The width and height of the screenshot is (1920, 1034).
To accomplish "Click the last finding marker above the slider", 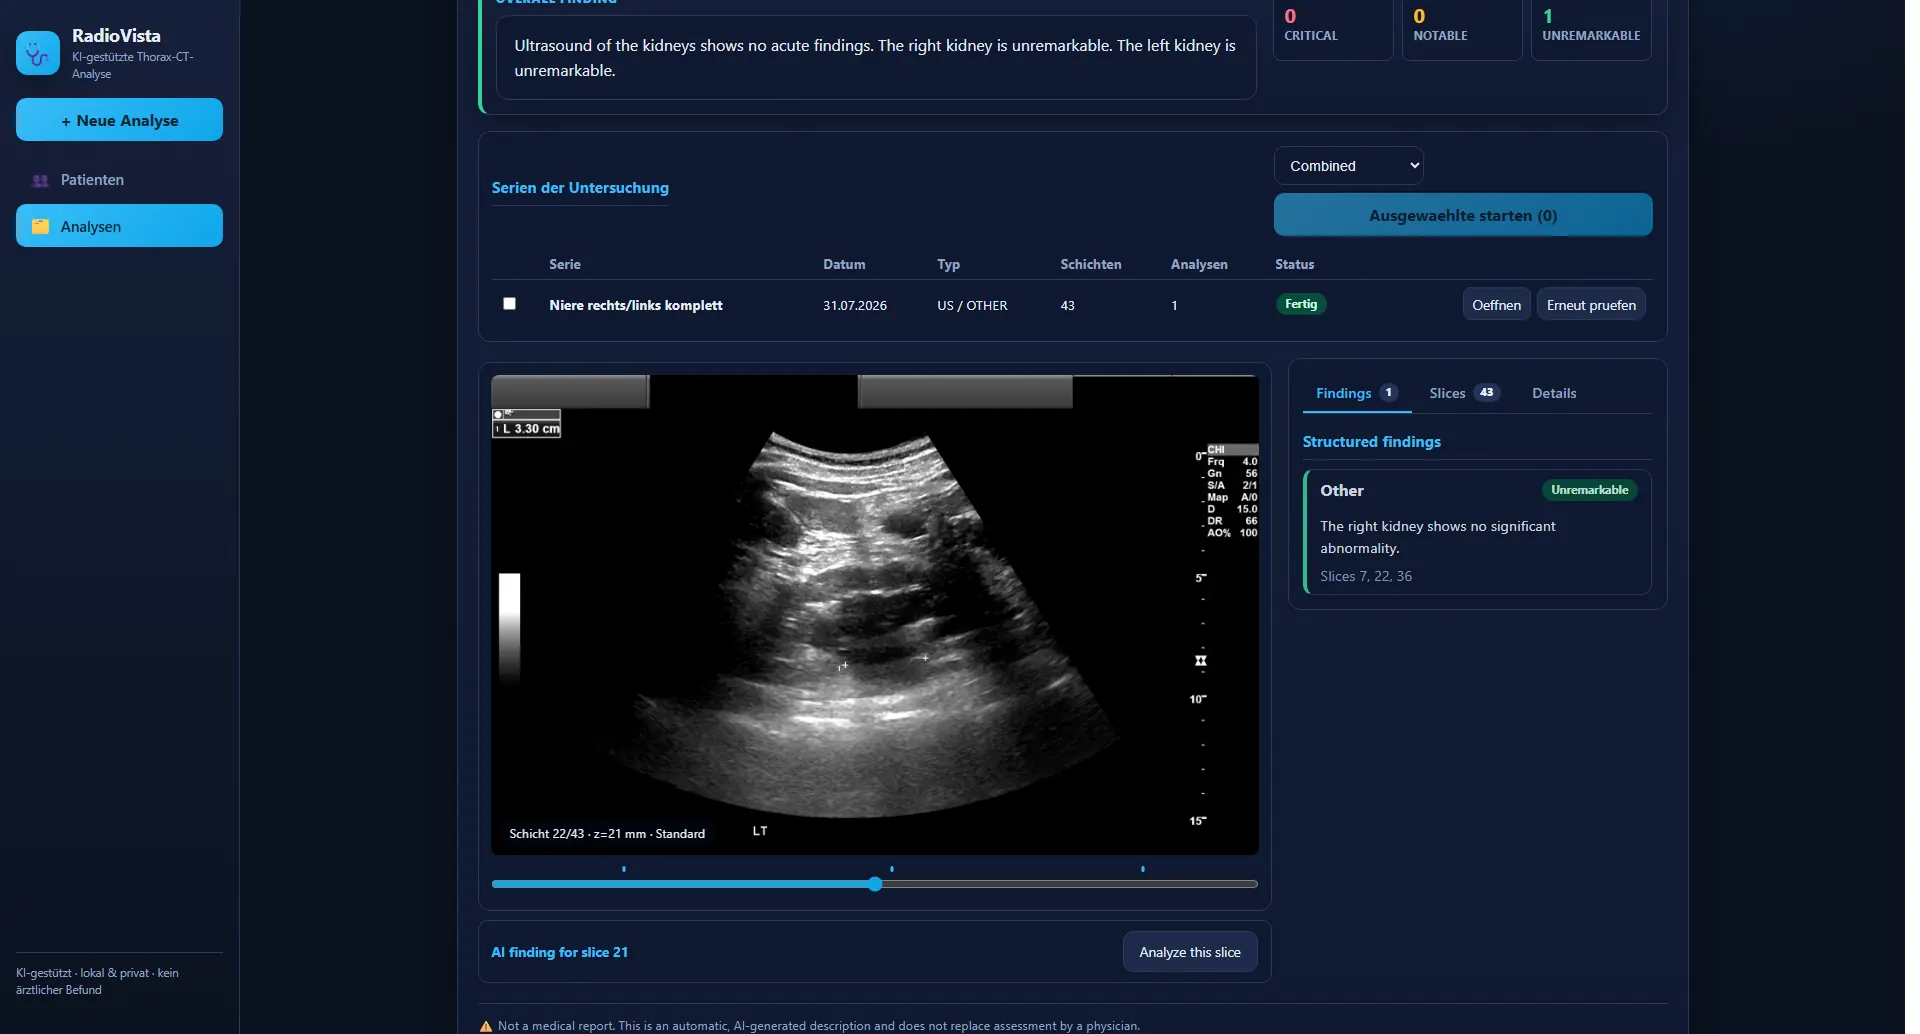I will (x=1143, y=869).
